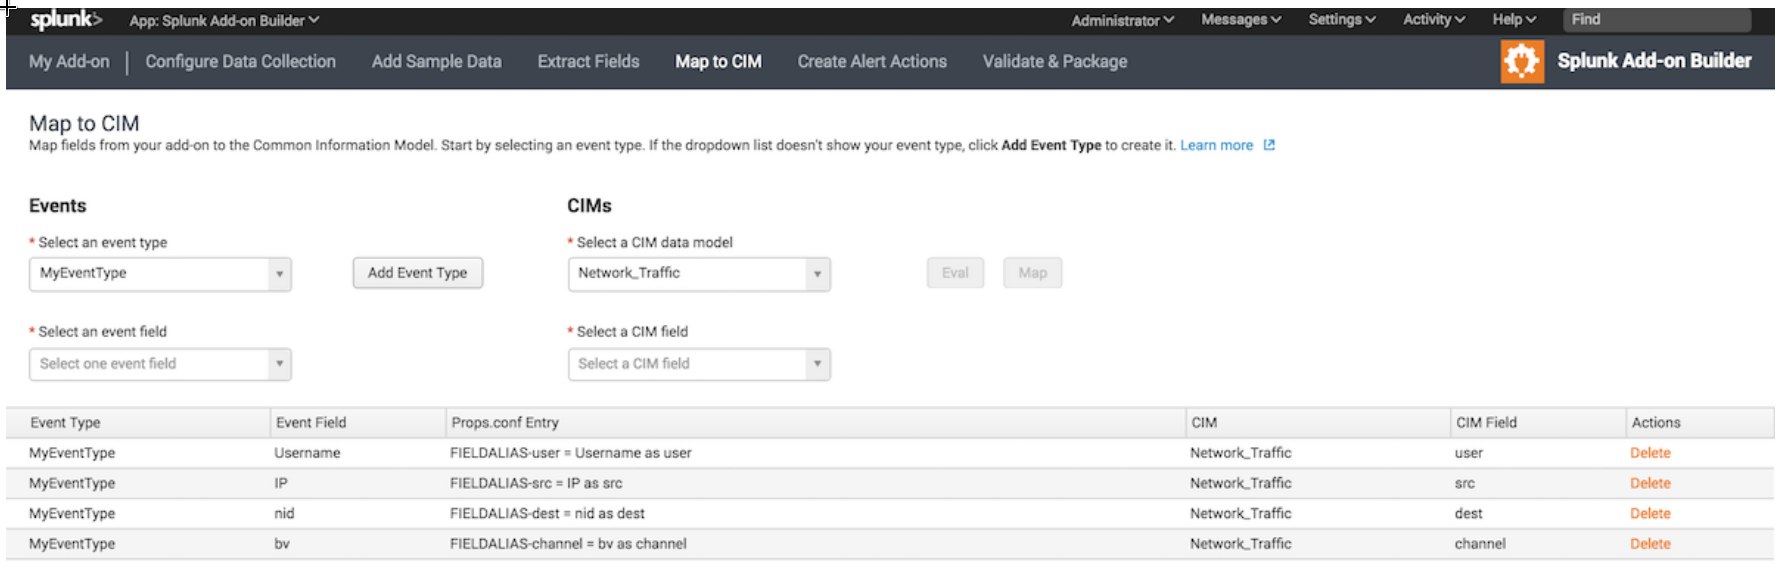Click the Eval button

955,273
